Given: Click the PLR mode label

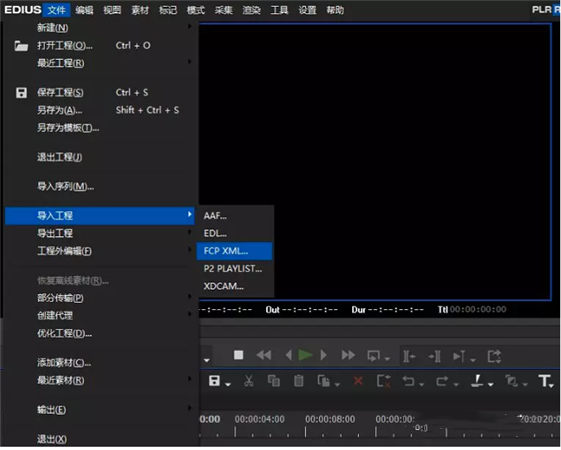Looking at the screenshot, I should click(x=542, y=10).
